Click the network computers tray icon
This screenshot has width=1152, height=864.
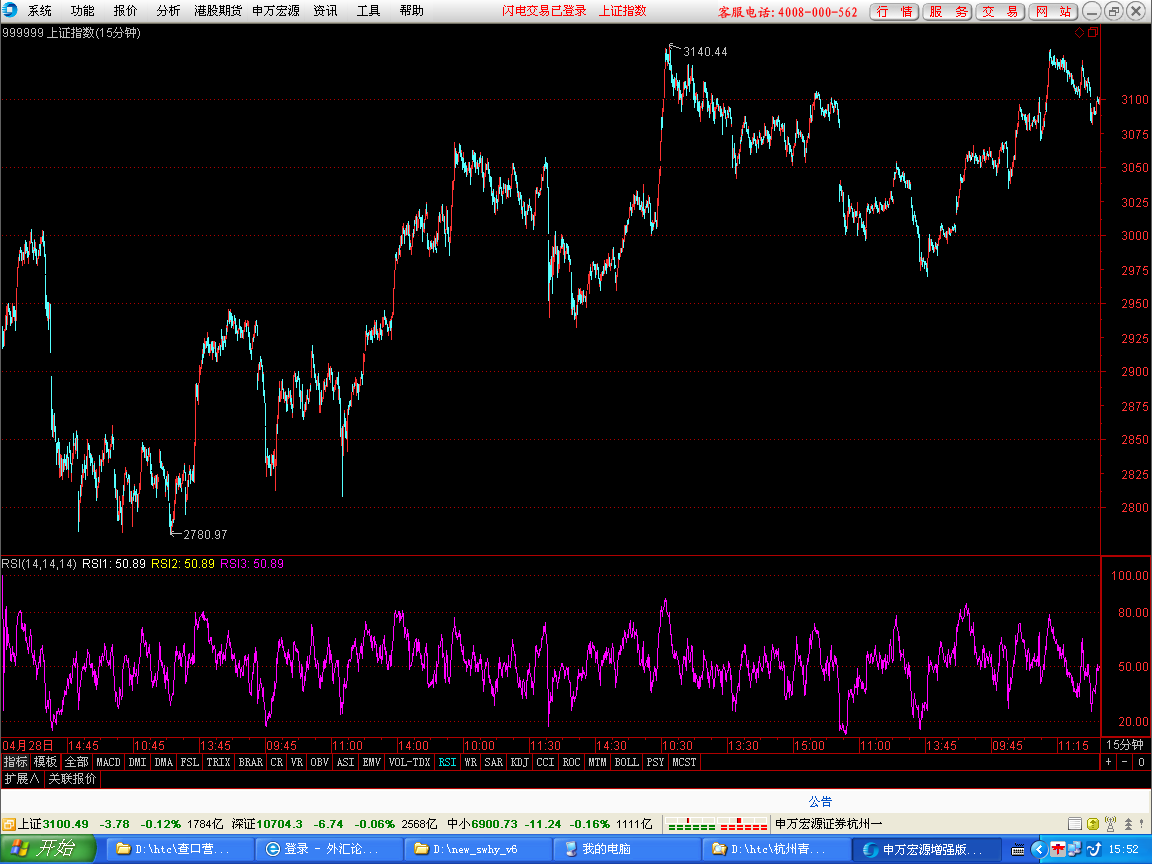pyautogui.click(x=1075, y=849)
